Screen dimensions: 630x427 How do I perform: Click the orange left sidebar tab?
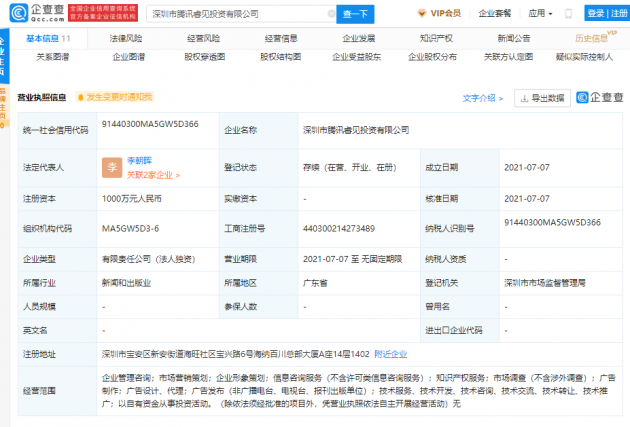pos(3,106)
